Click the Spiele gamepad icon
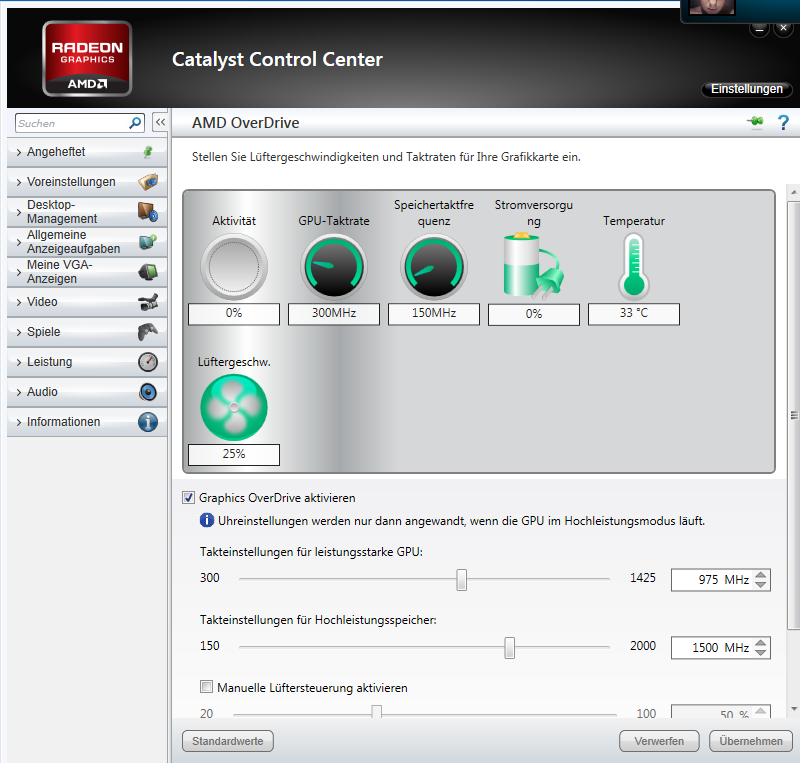Image resolution: width=800 pixels, height=763 pixels. [148, 332]
